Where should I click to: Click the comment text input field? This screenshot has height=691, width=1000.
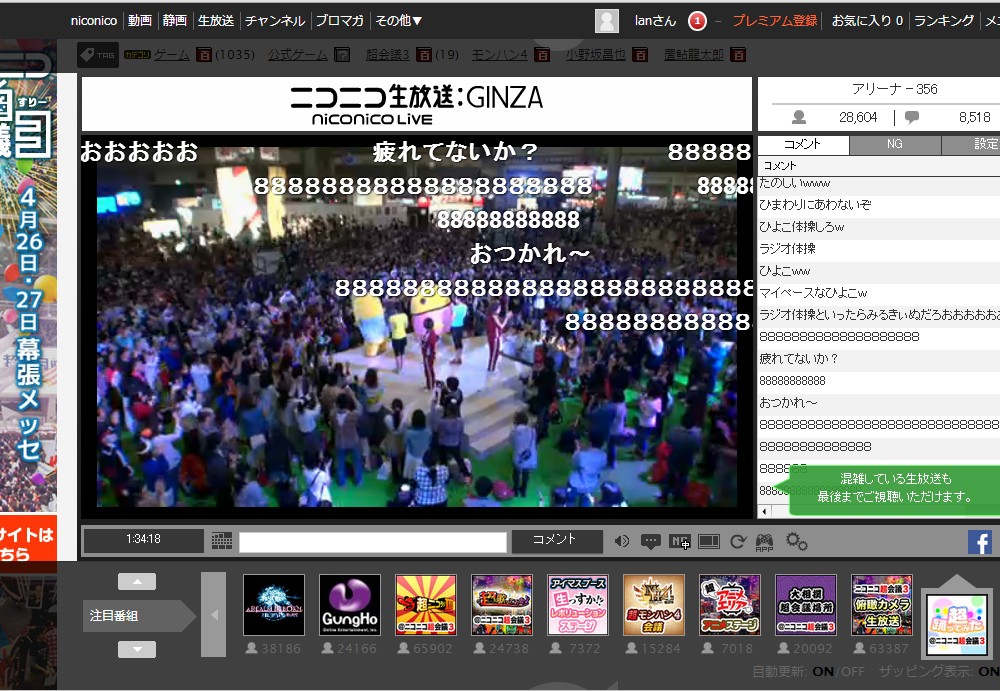373,542
